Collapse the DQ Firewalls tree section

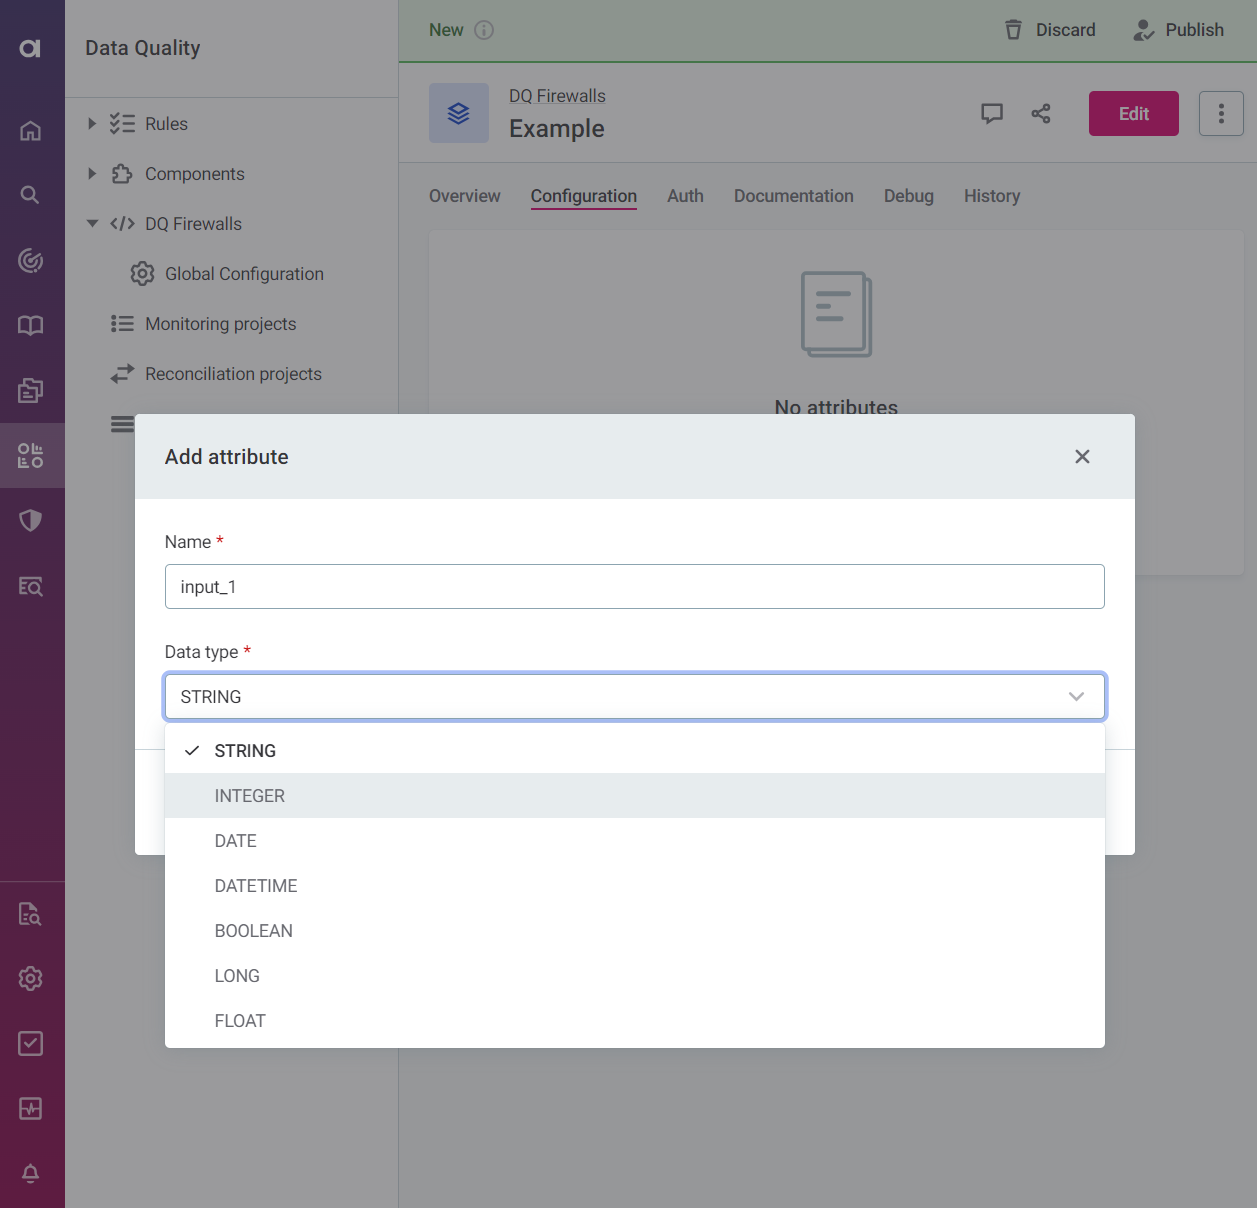pyautogui.click(x=92, y=223)
